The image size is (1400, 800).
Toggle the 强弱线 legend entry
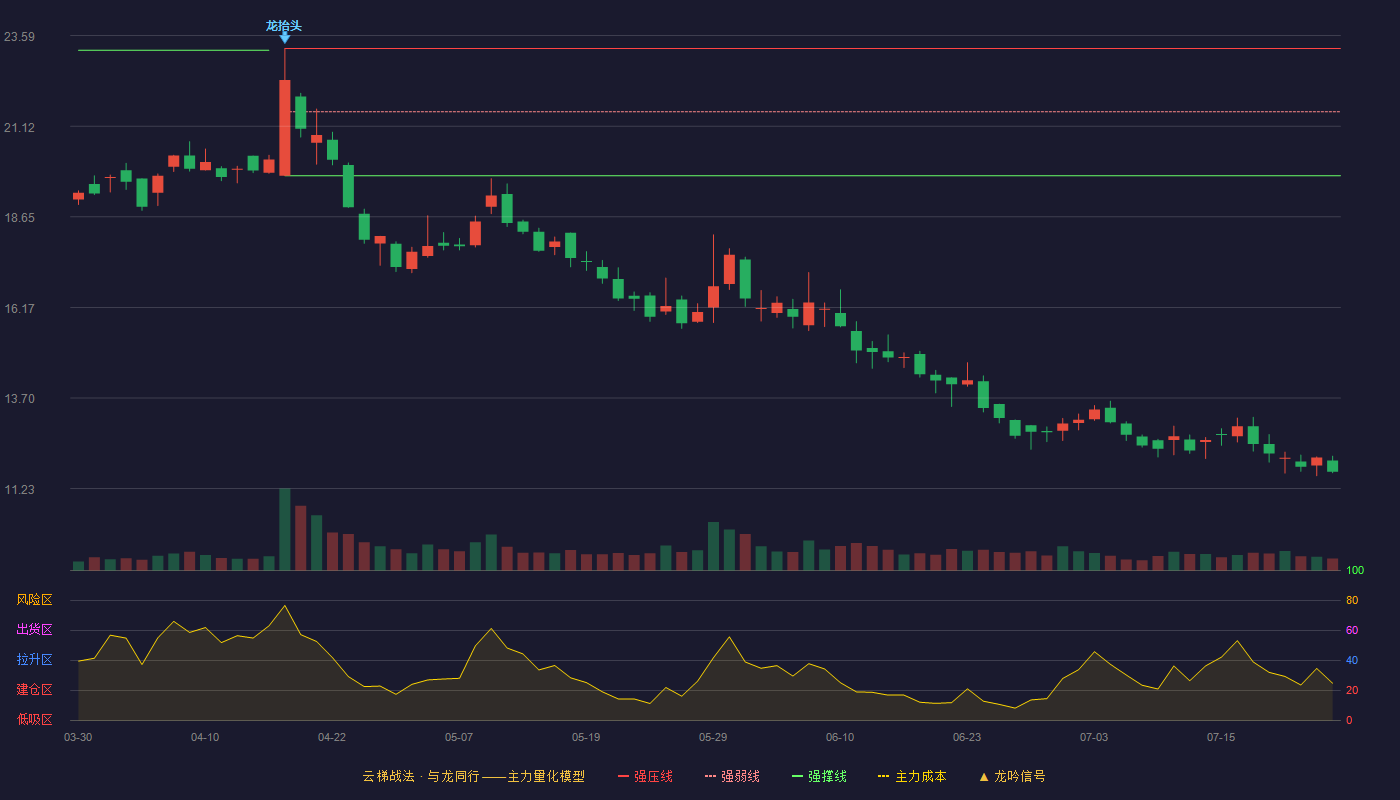[732, 776]
